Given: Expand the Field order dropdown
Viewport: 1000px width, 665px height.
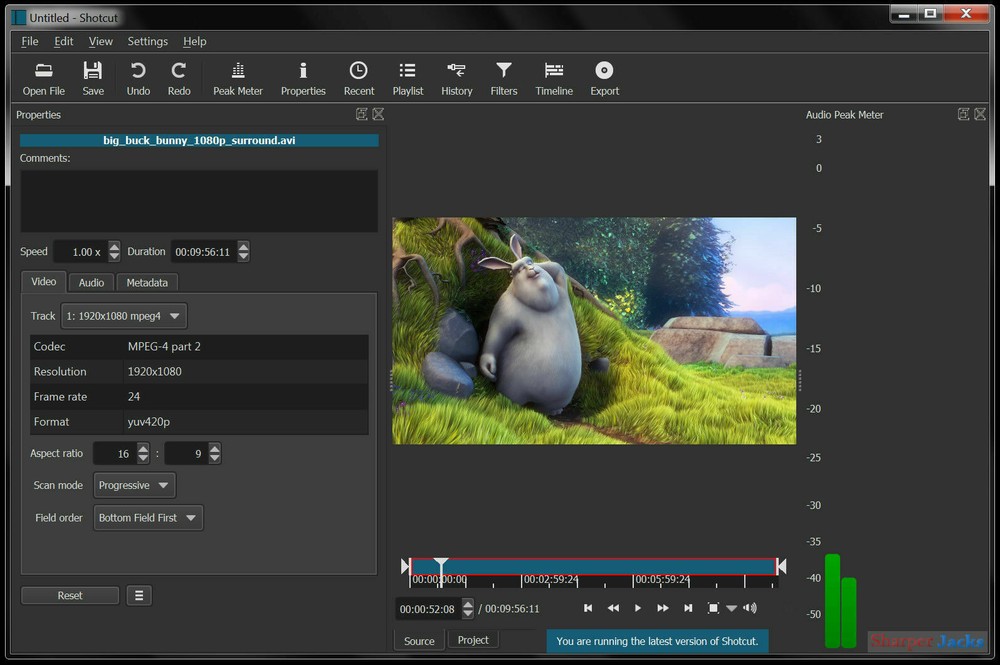Looking at the screenshot, I should click(x=148, y=517).
